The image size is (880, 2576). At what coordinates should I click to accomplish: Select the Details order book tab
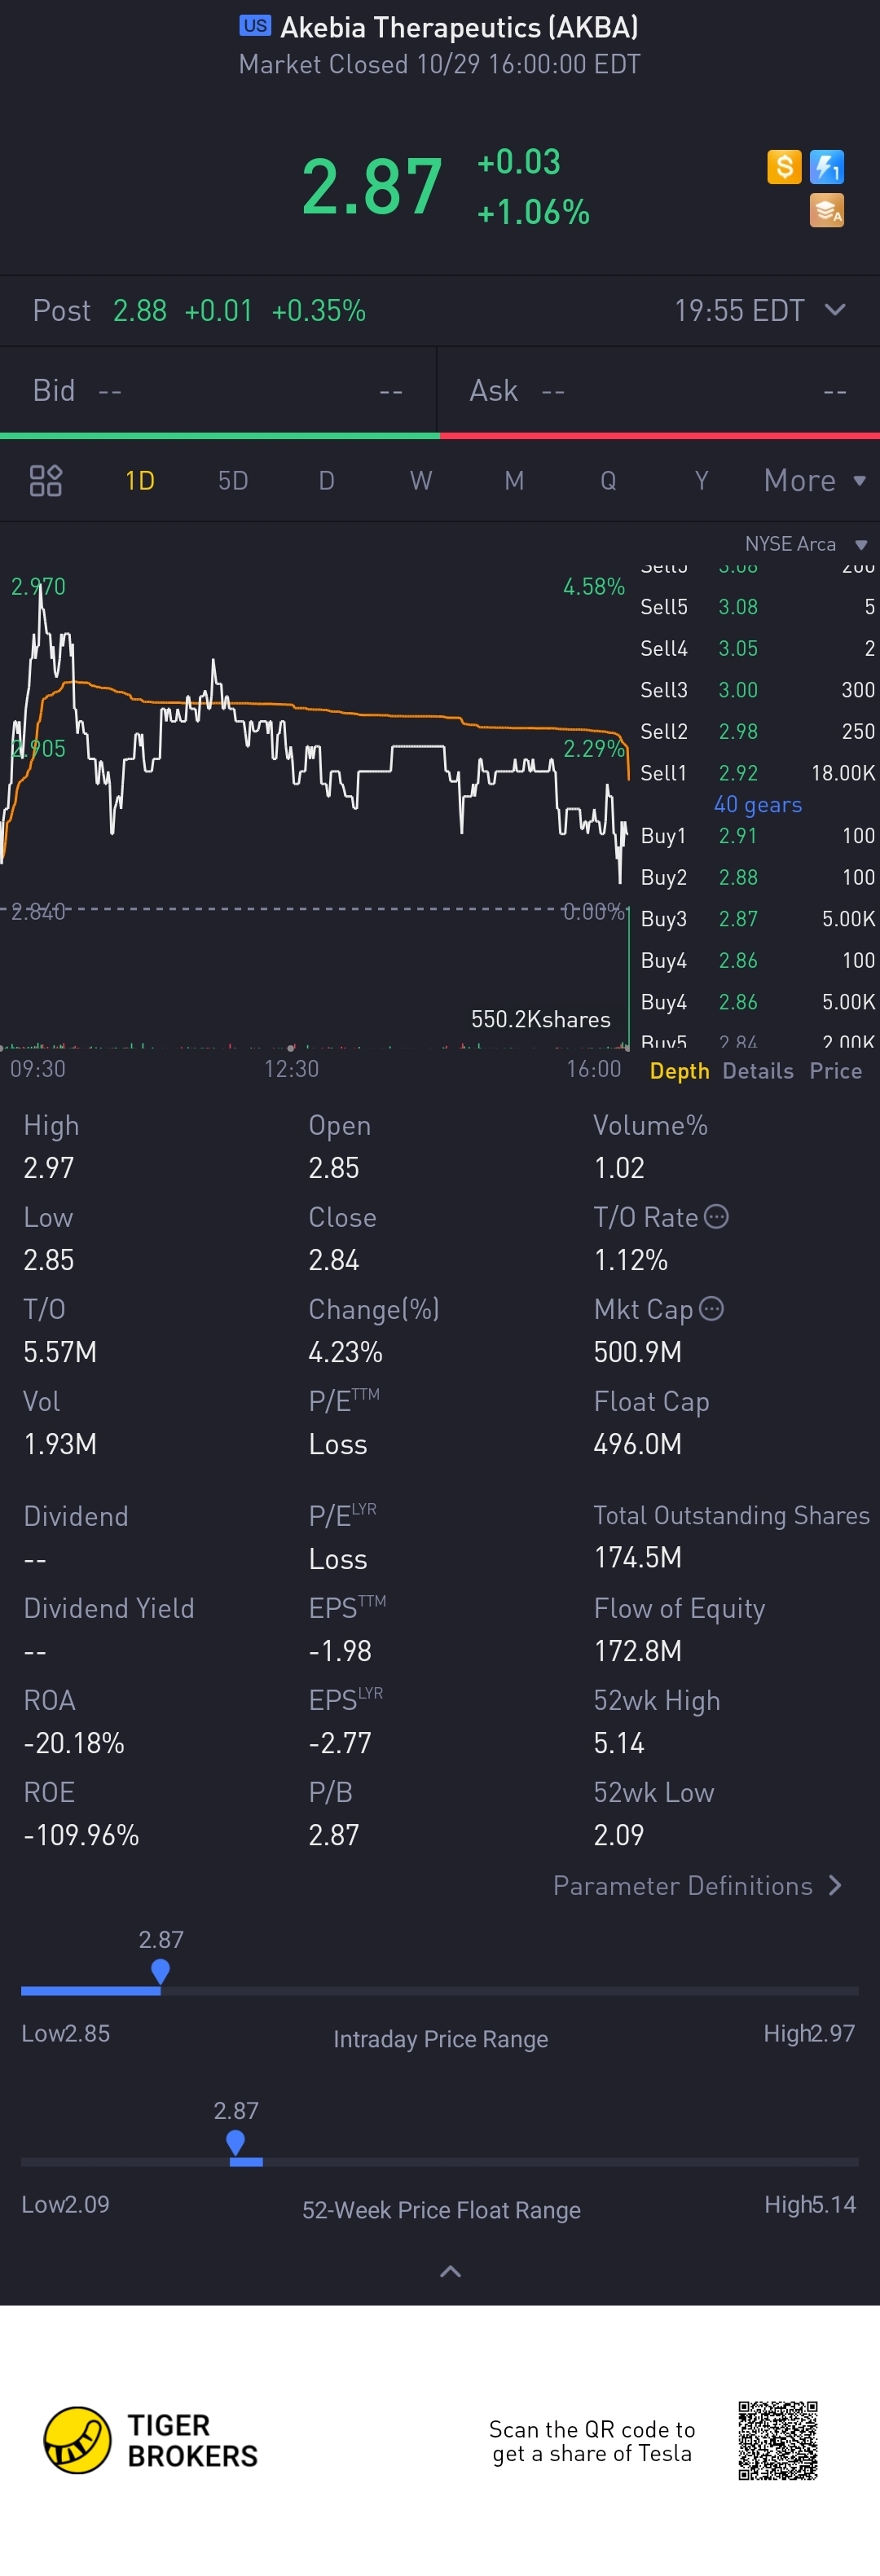tap(758, 1071)
